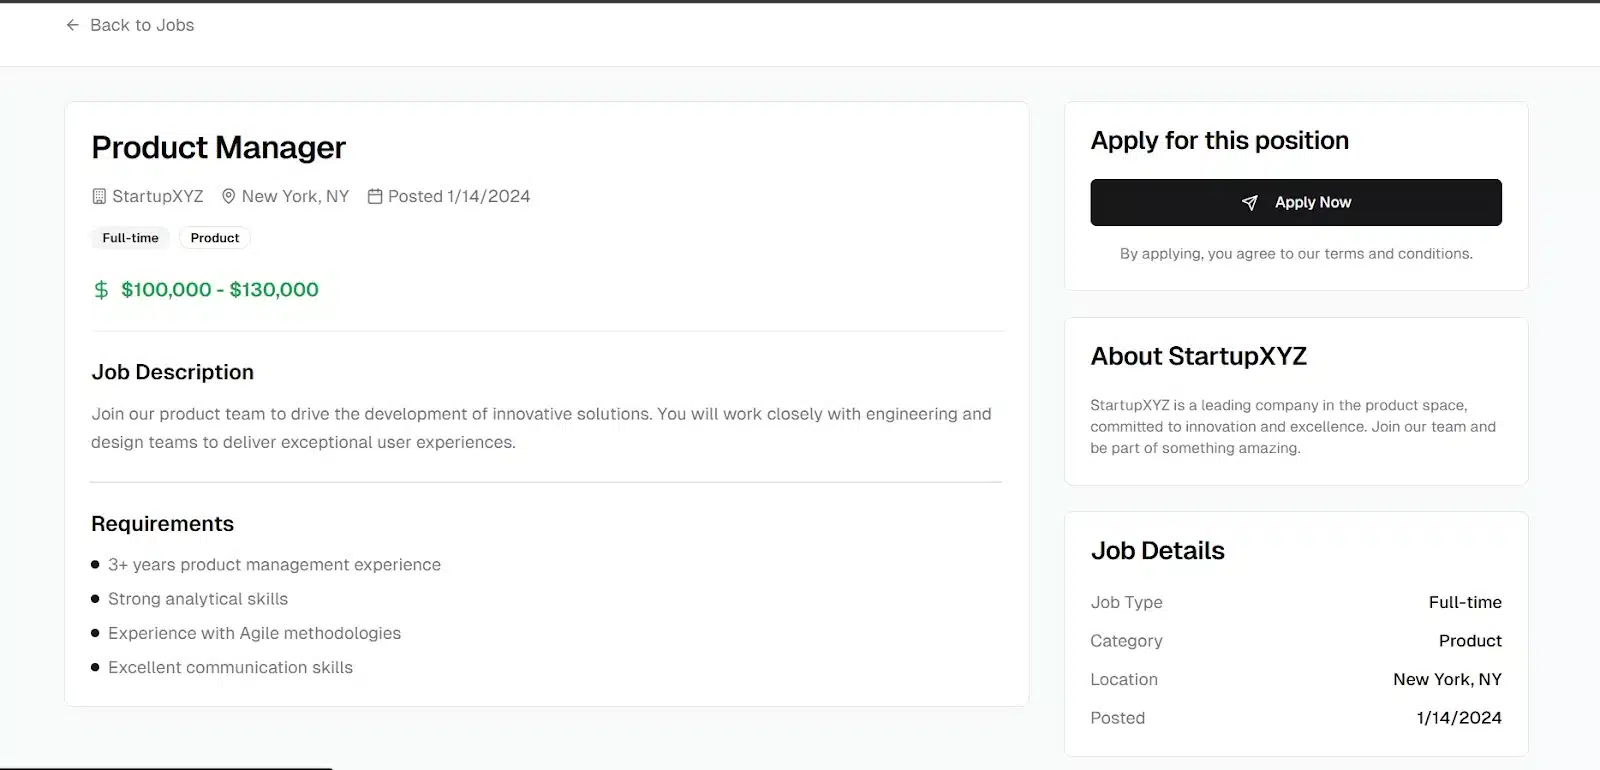The width and height of the screenshot is (1600, 770).
Task: Click 'Apply for this position' heading
Action: [1220, 141]
